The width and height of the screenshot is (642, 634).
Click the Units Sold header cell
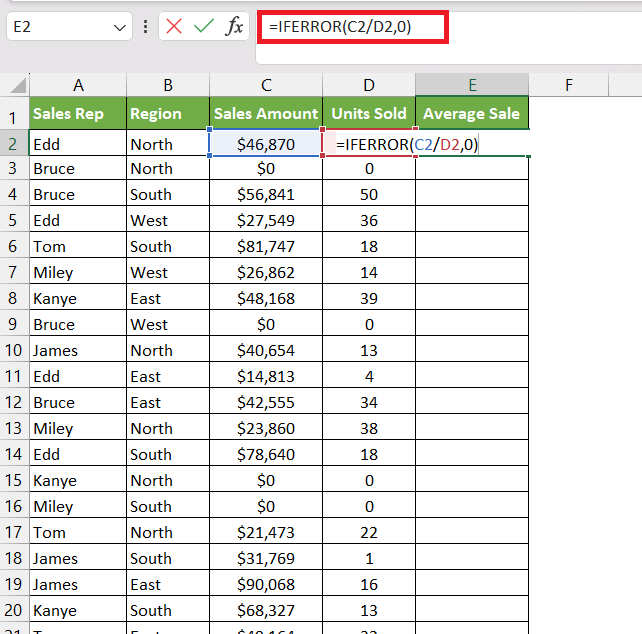pyautogui.click(x=368, y=114)
